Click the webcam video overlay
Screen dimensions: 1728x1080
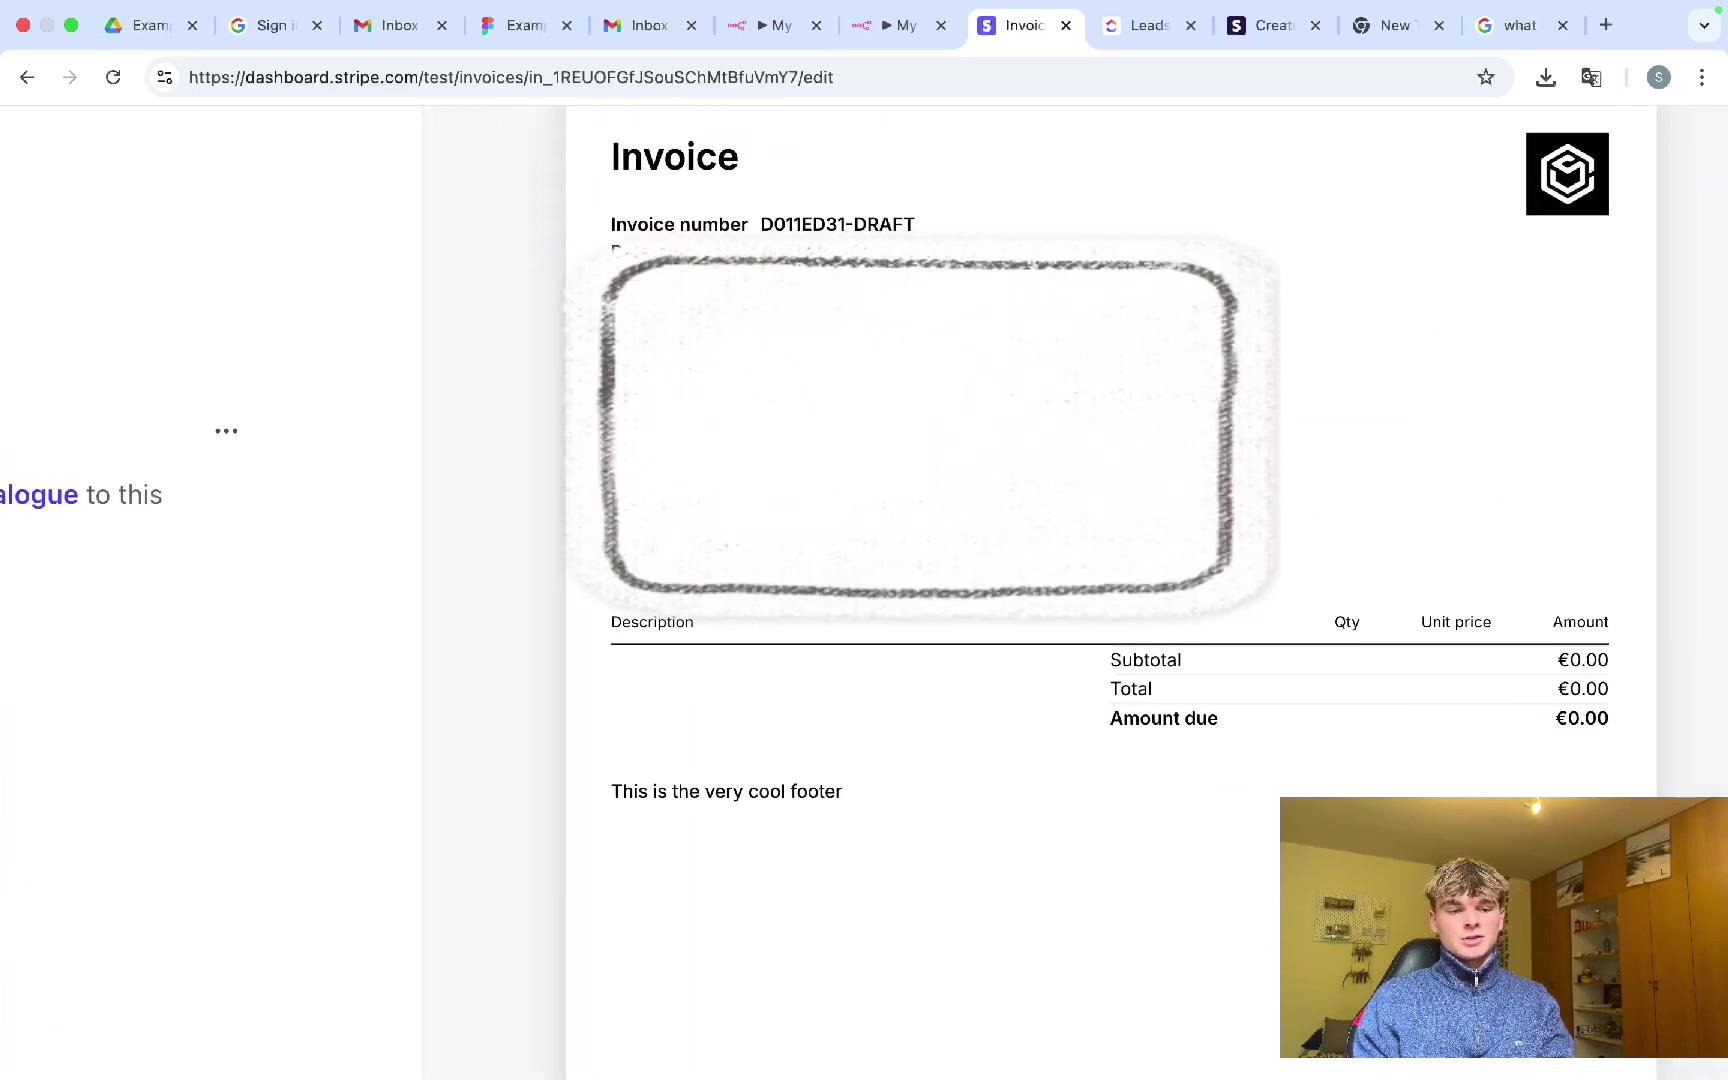(x=1503, y=927)
